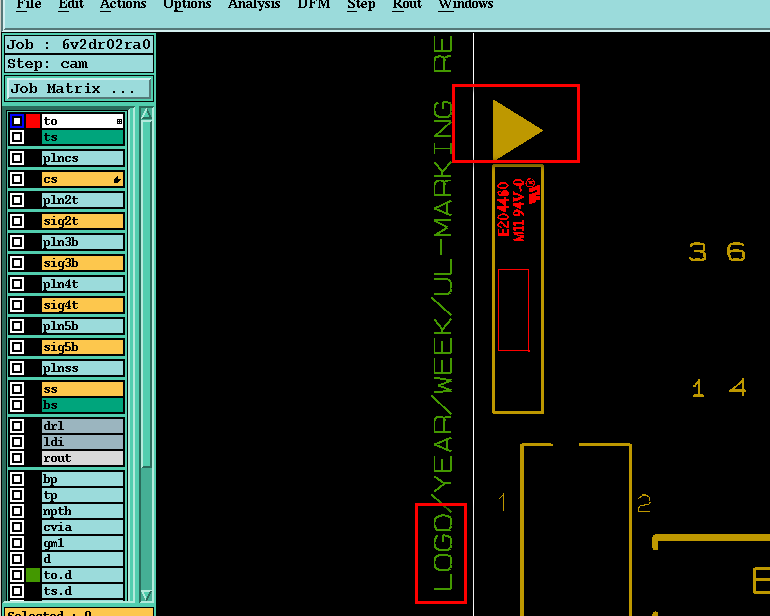Select the pln4t layer row

point(82,284)
